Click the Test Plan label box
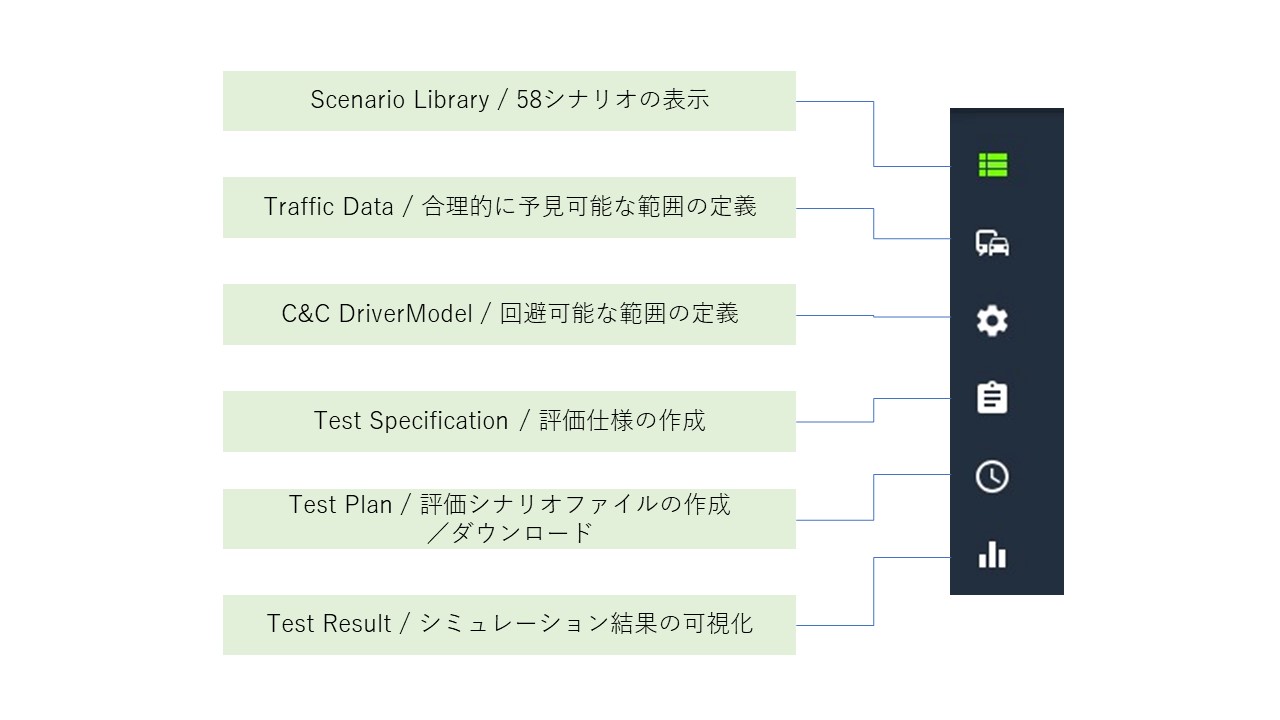 click(x=509, y=518)
